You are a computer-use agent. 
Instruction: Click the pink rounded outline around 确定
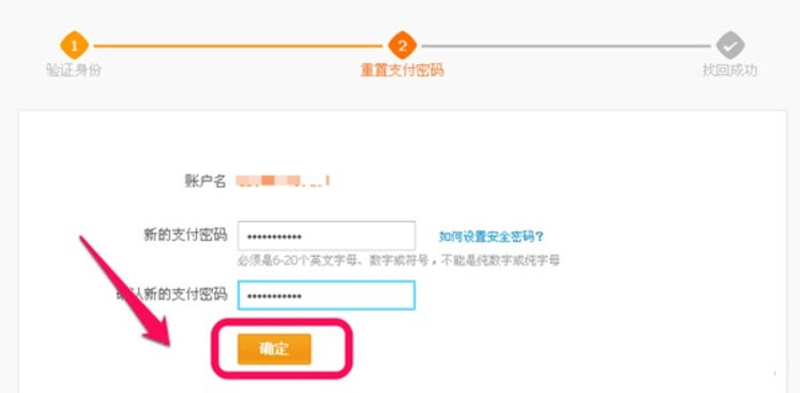[x=282, y=349]
